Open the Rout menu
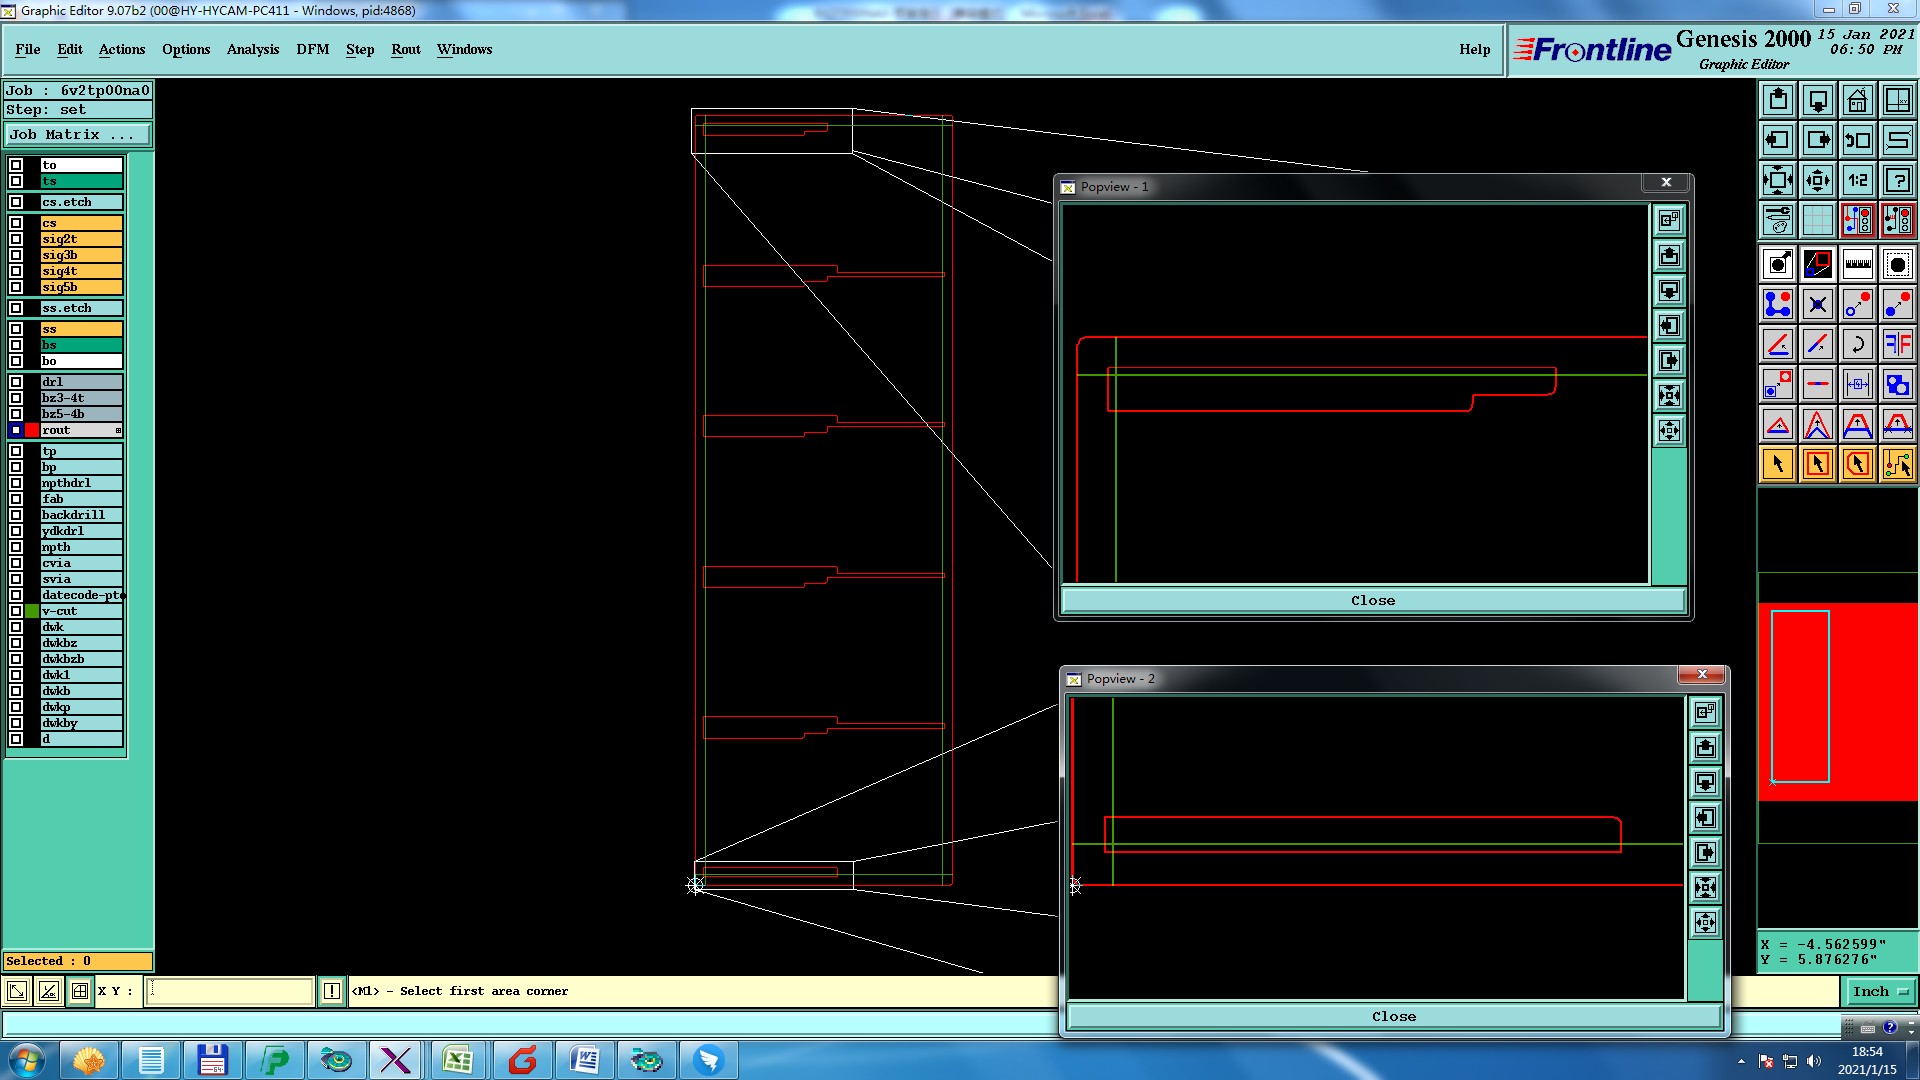 [x=405, y=49]
